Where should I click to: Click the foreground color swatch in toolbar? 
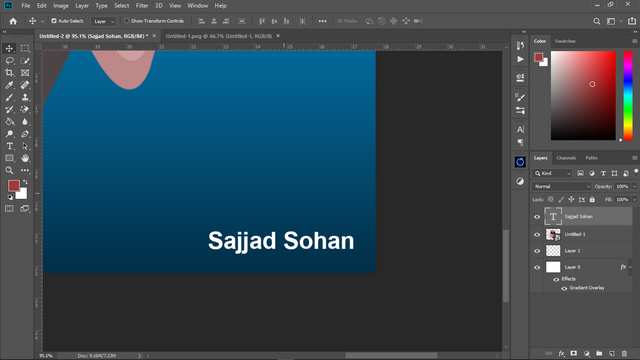(x=13, y=186)
